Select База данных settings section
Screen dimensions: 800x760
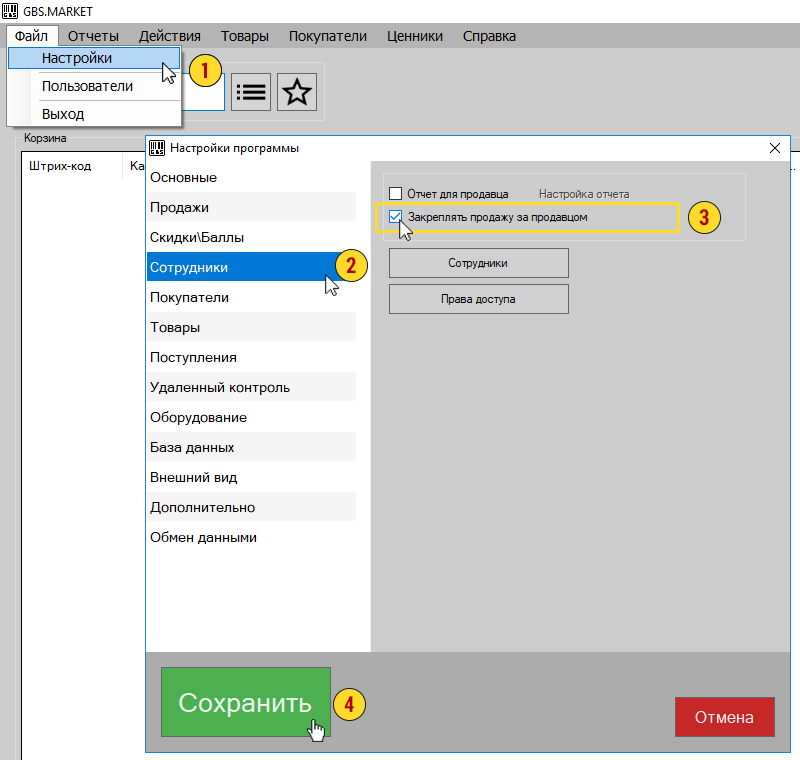coord(252,447)
